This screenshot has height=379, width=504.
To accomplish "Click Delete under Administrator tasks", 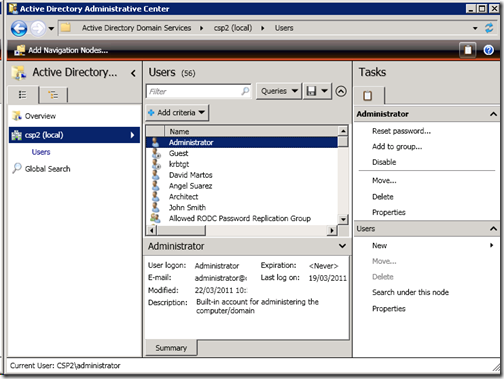I will click(x=383, y=197).
